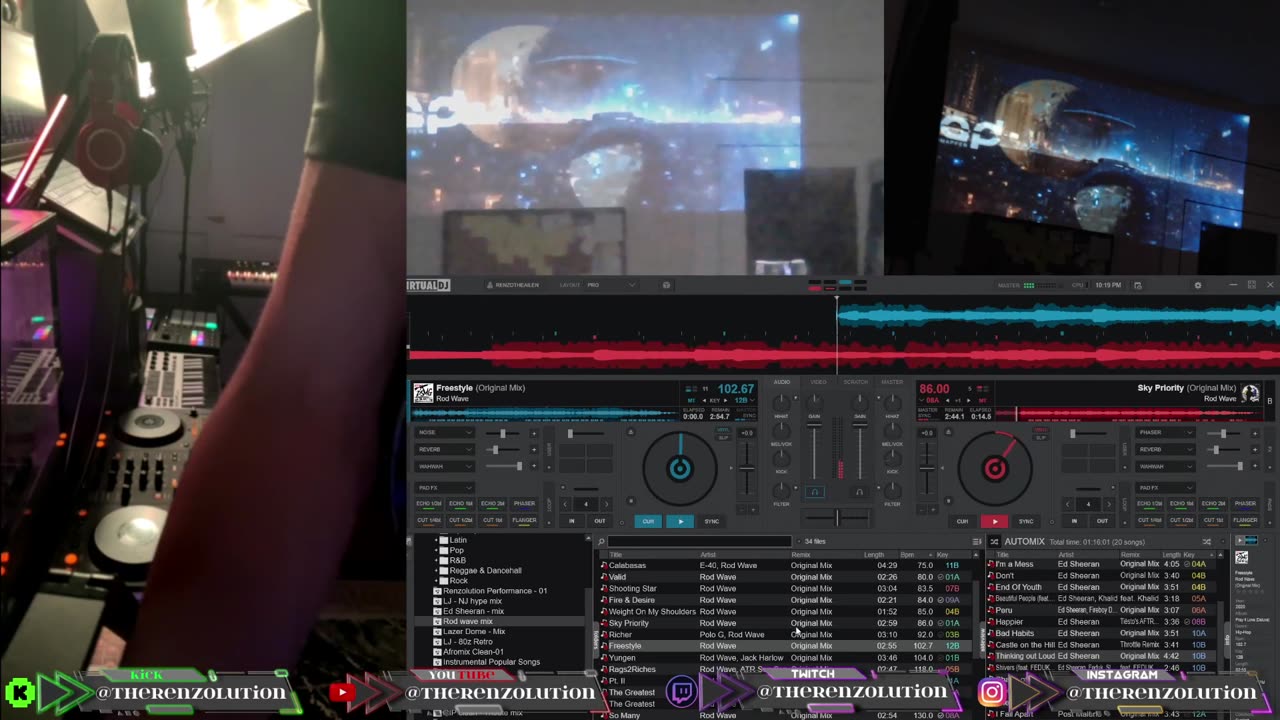This screenshot has width=1280, height=720.
Task: Click the right deck CUE button
Action: click(962, 521)
